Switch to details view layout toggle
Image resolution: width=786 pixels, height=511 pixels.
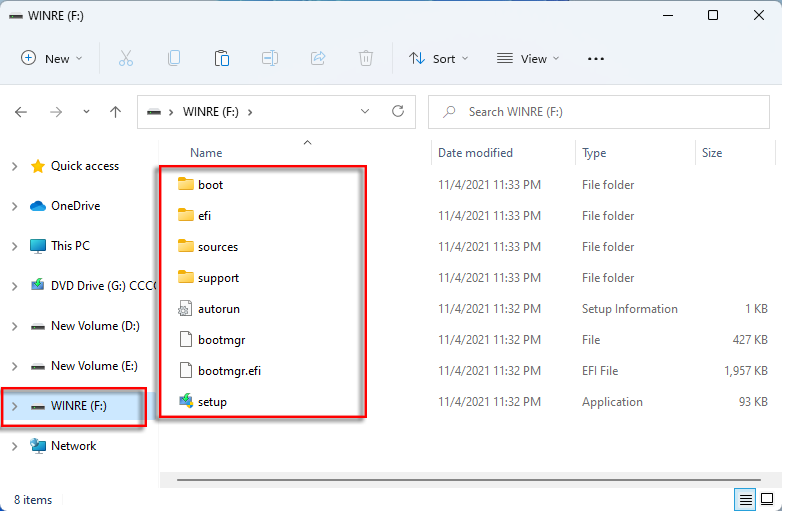(x=745, y=498)
